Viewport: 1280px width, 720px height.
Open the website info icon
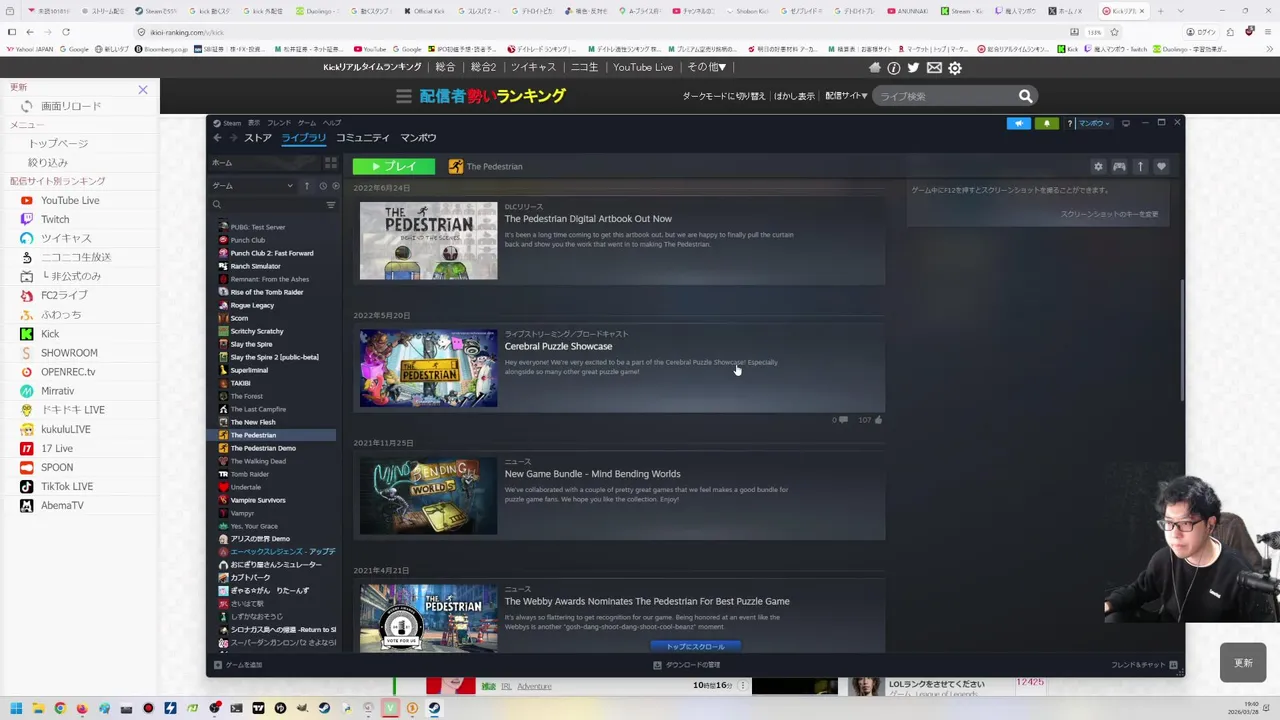click(x=894, y=67)
